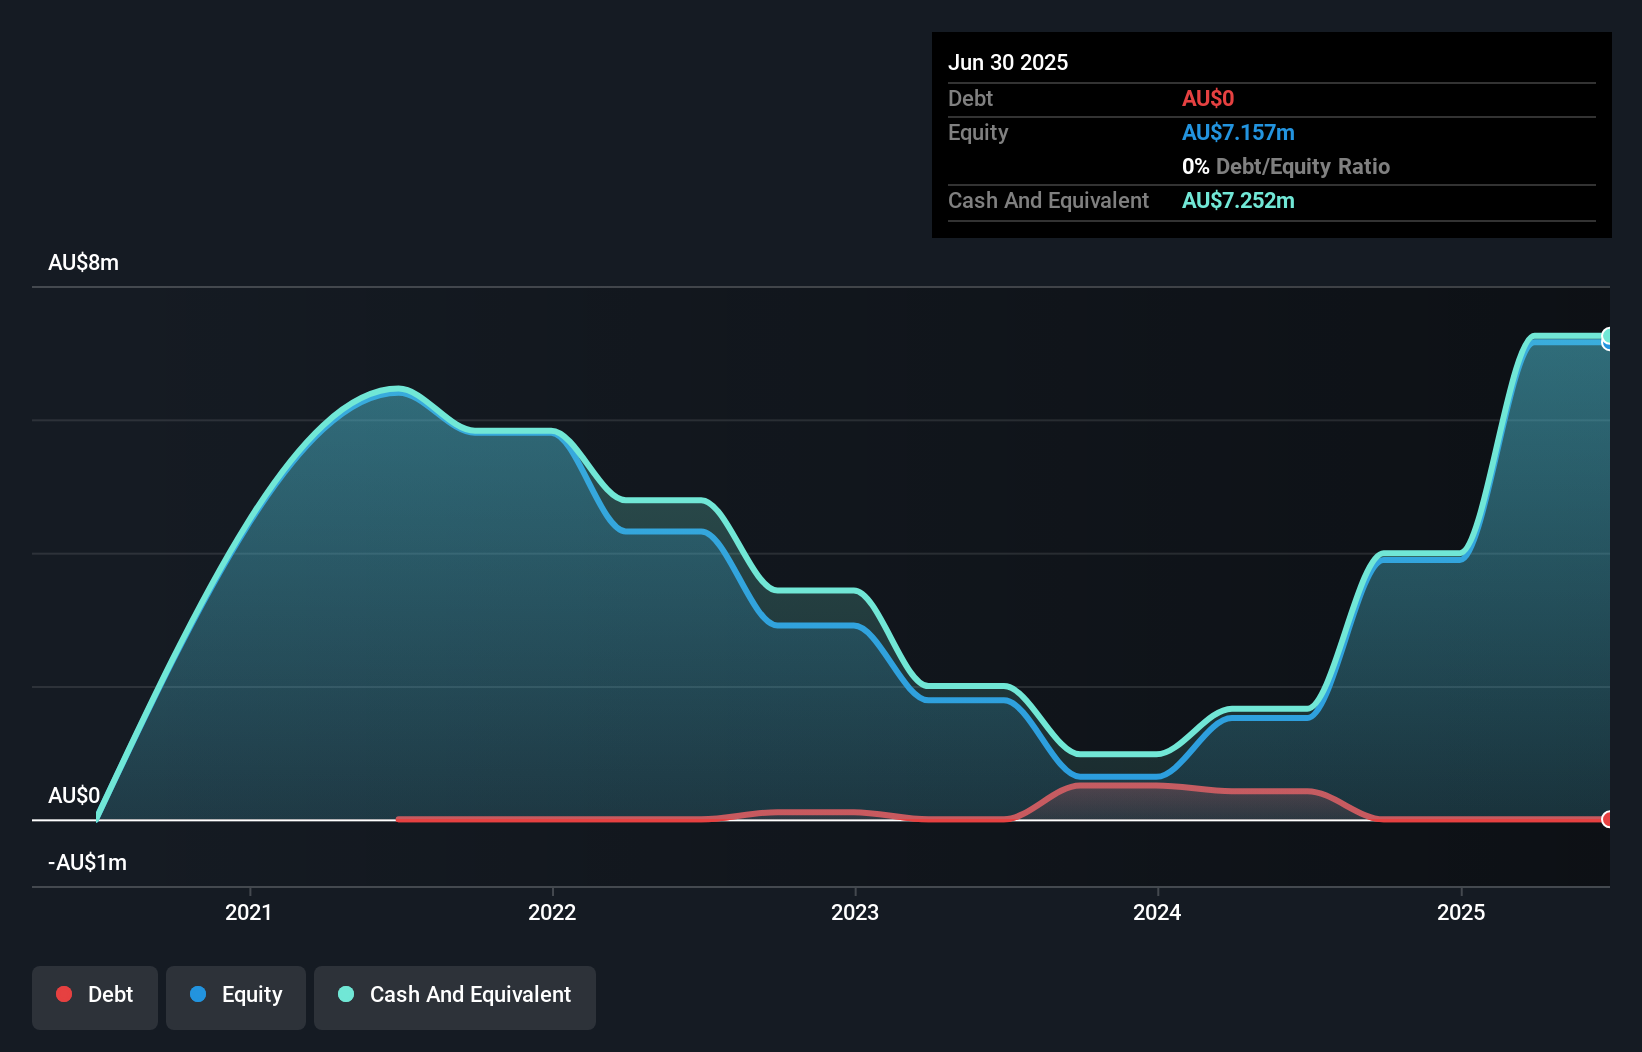The width and height of the screenshot is (1642, 1052).
Task: Select the 2023 axis label
Action: tap(855, 912)
